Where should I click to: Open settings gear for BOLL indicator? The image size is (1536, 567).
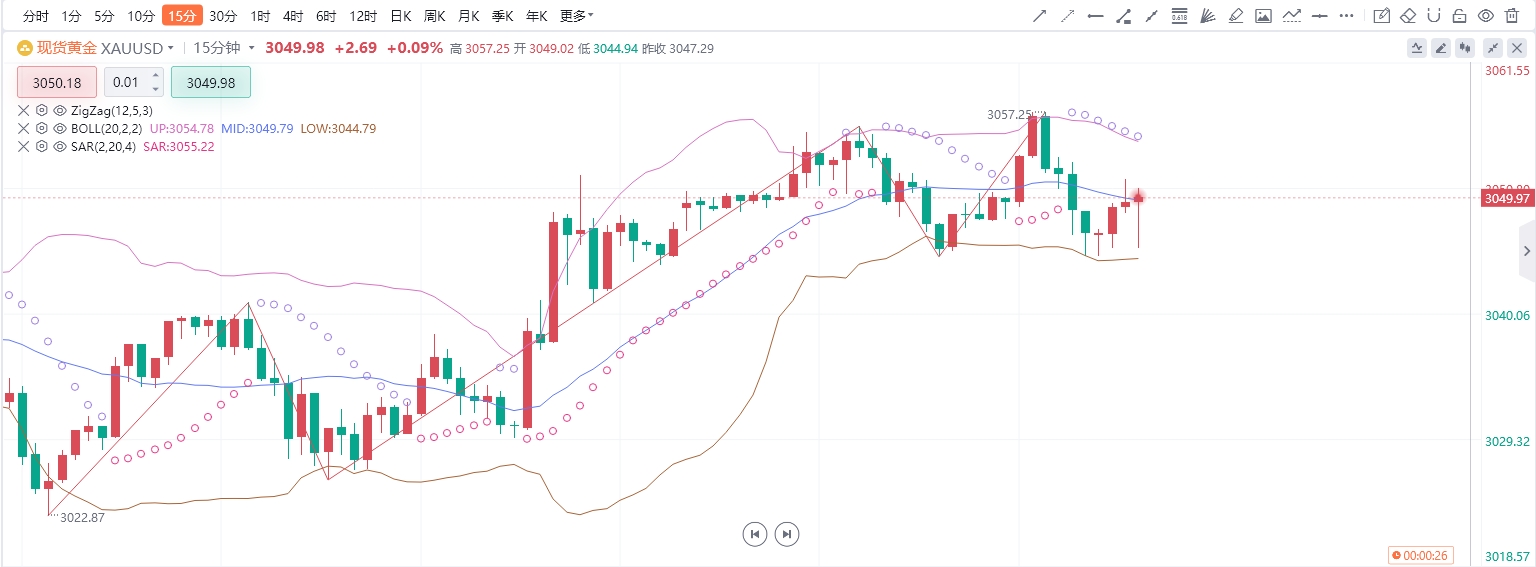click(x=42, y=128)
